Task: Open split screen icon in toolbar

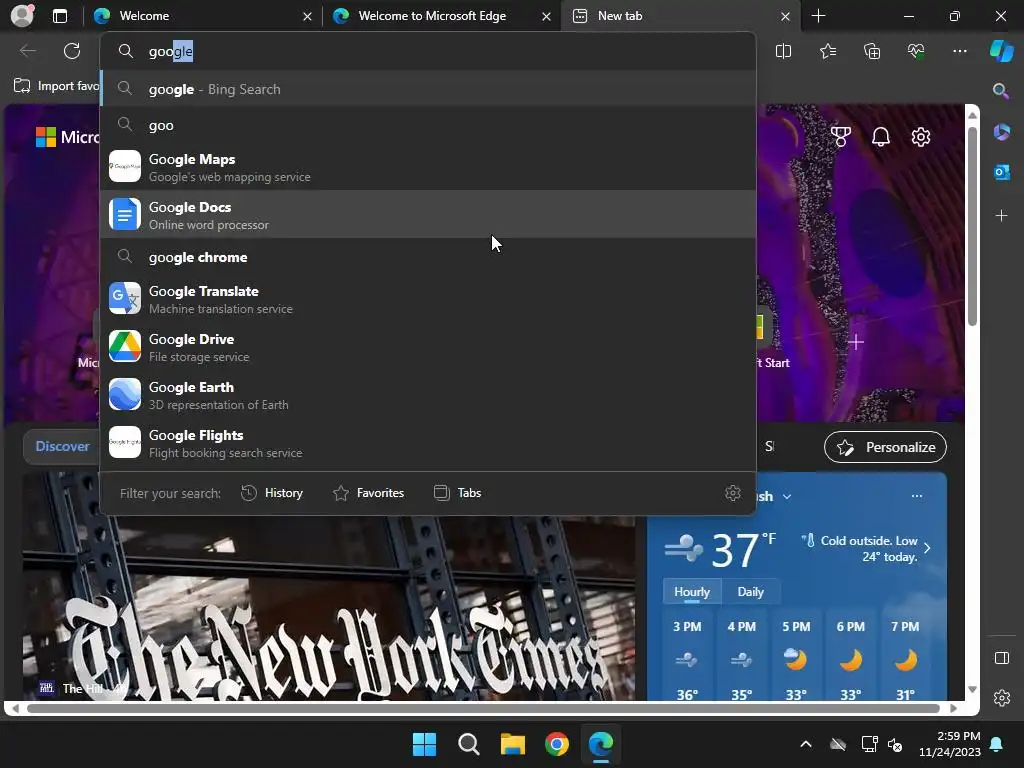Action: [x=783, y=51]
